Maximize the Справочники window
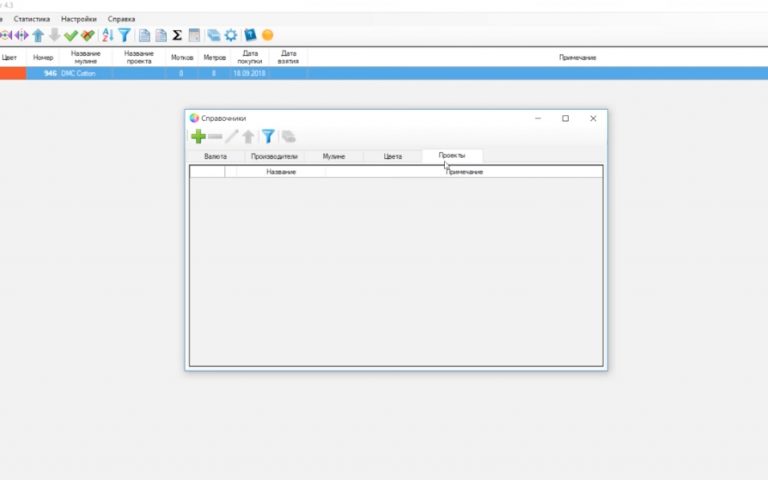768x480 pixels. point(565,118)
